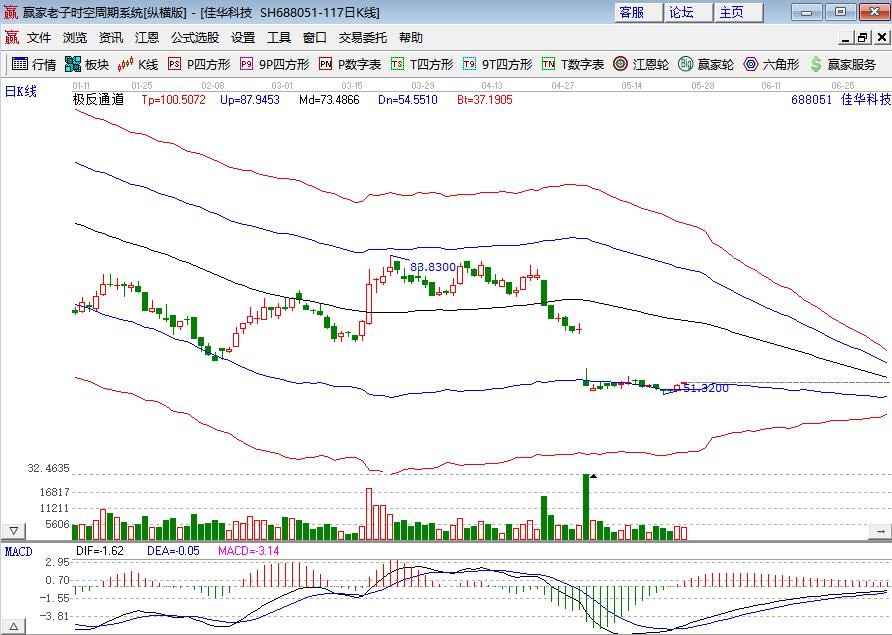The image size is (892, 635).
Task: Open the 窗口 menu
Action: pos(315,38)
